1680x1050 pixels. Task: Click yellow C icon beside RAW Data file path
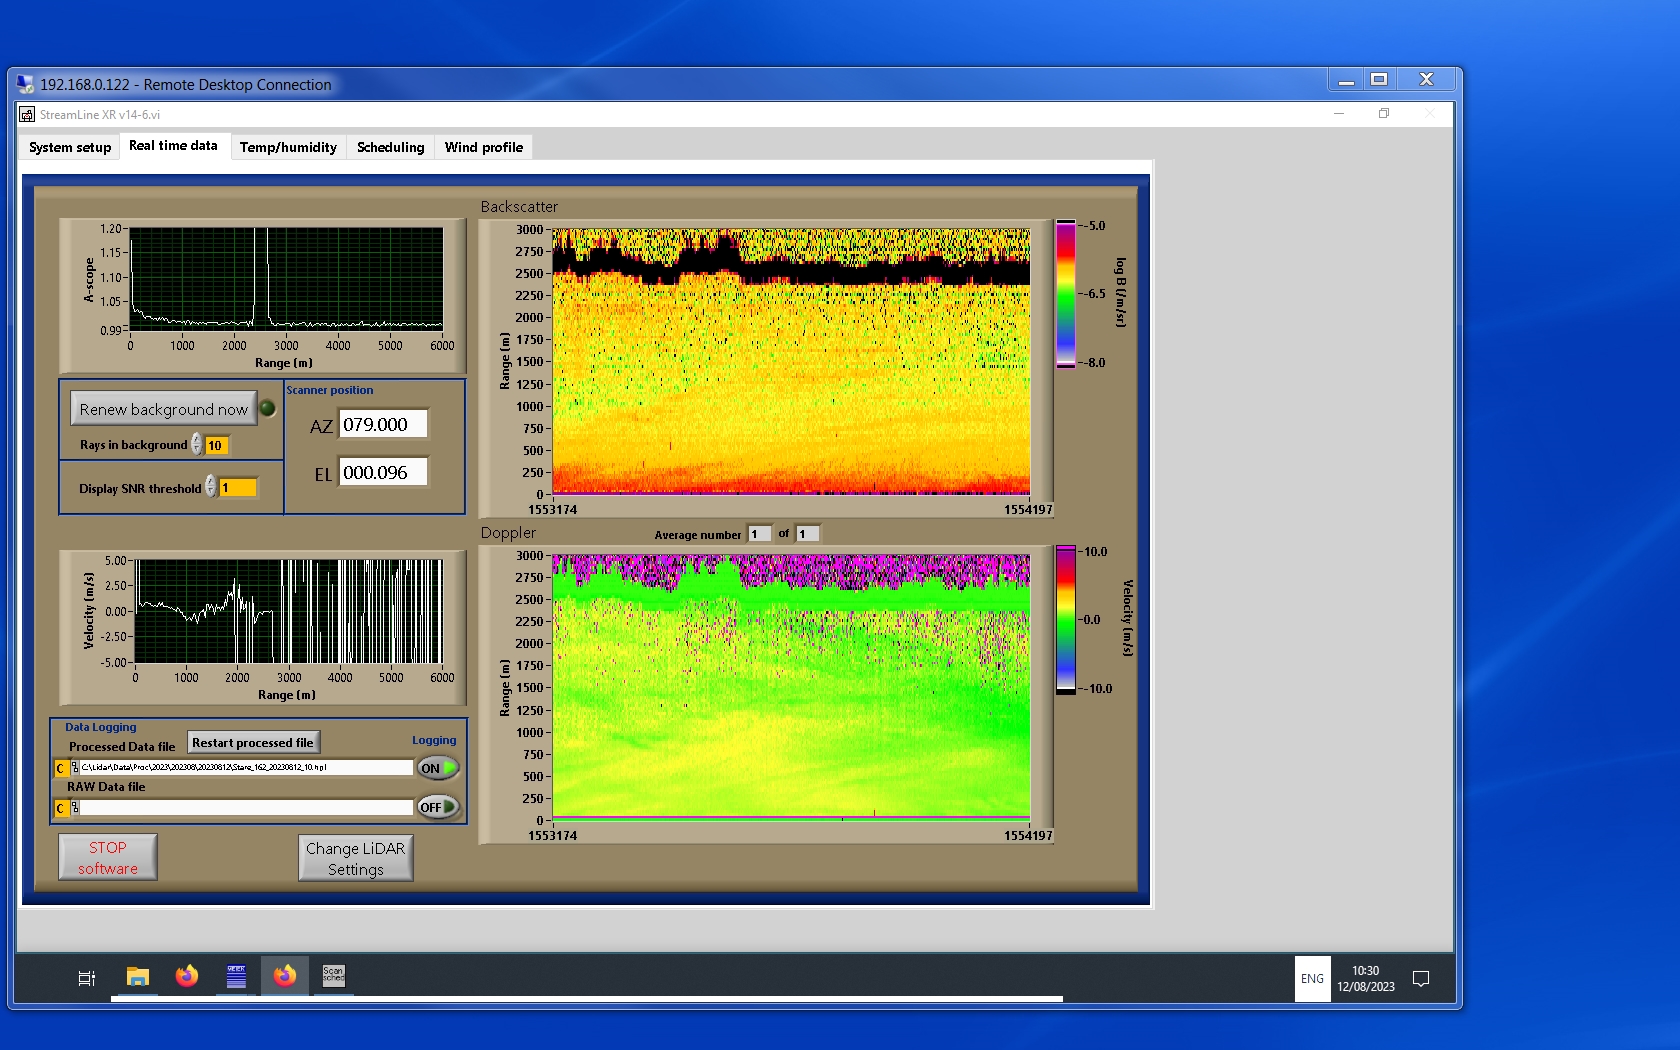pyautogui.click(x=61, y=808)
